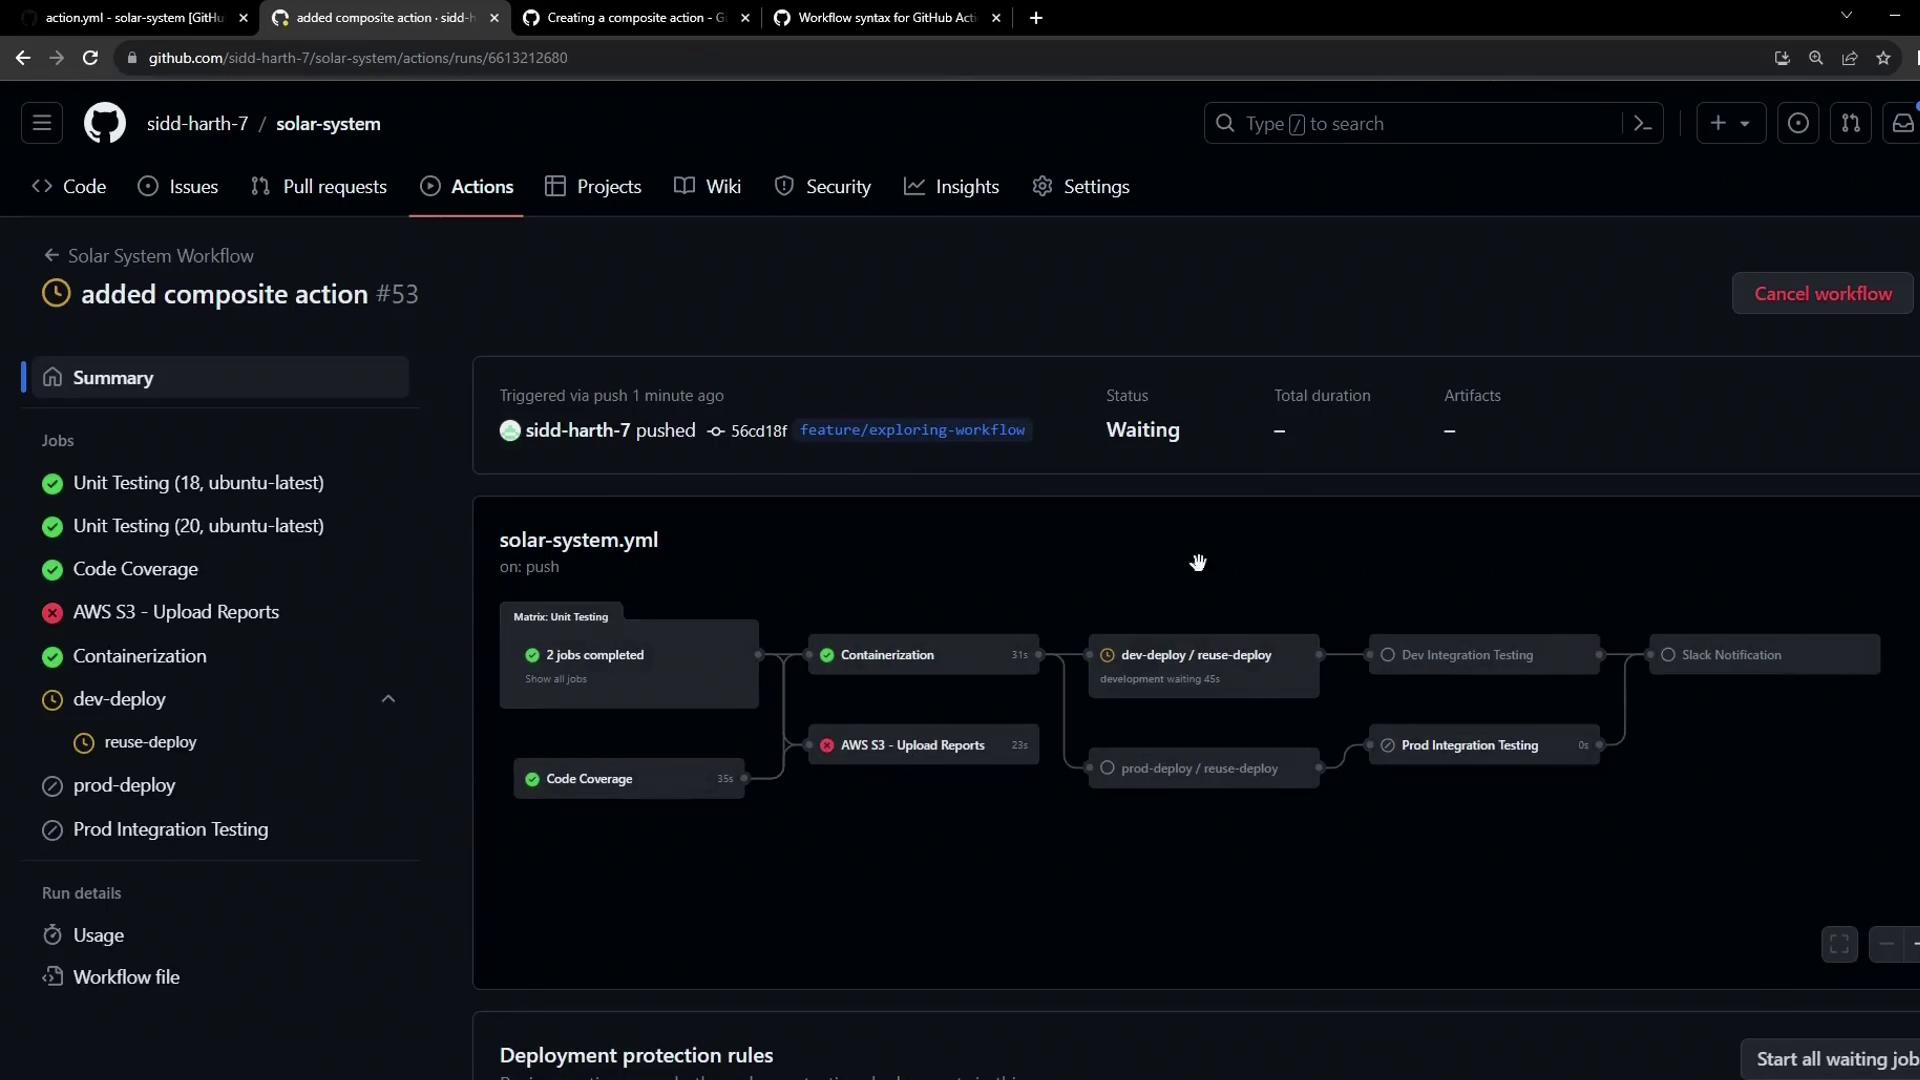Click fullscreen icon in workflow graph
Viewport: 1920px width, 1080px height.
[1838, 944]
